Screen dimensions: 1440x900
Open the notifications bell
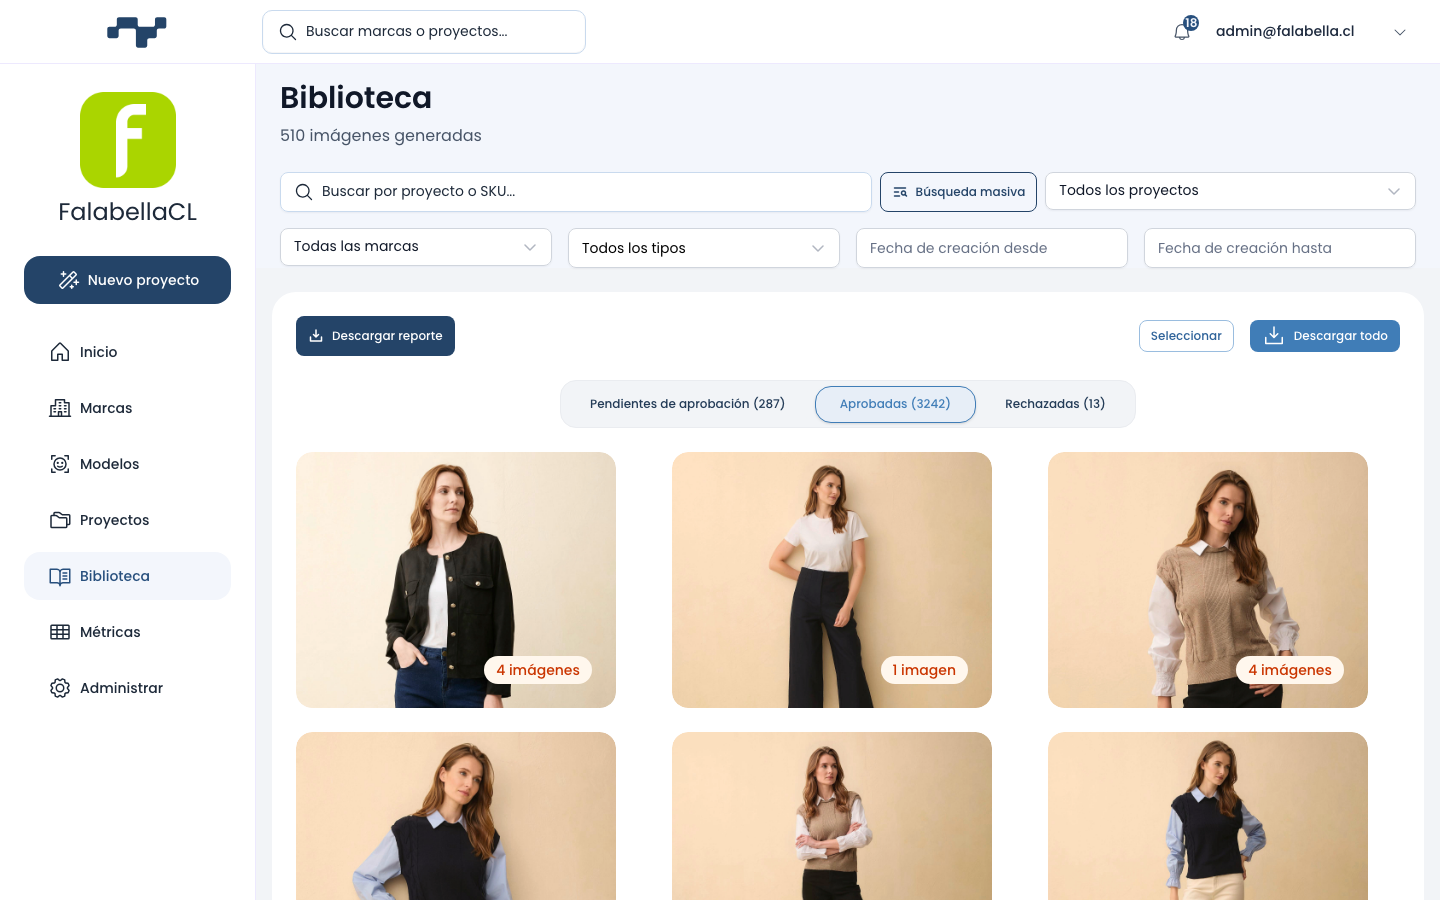point(1182,31)
